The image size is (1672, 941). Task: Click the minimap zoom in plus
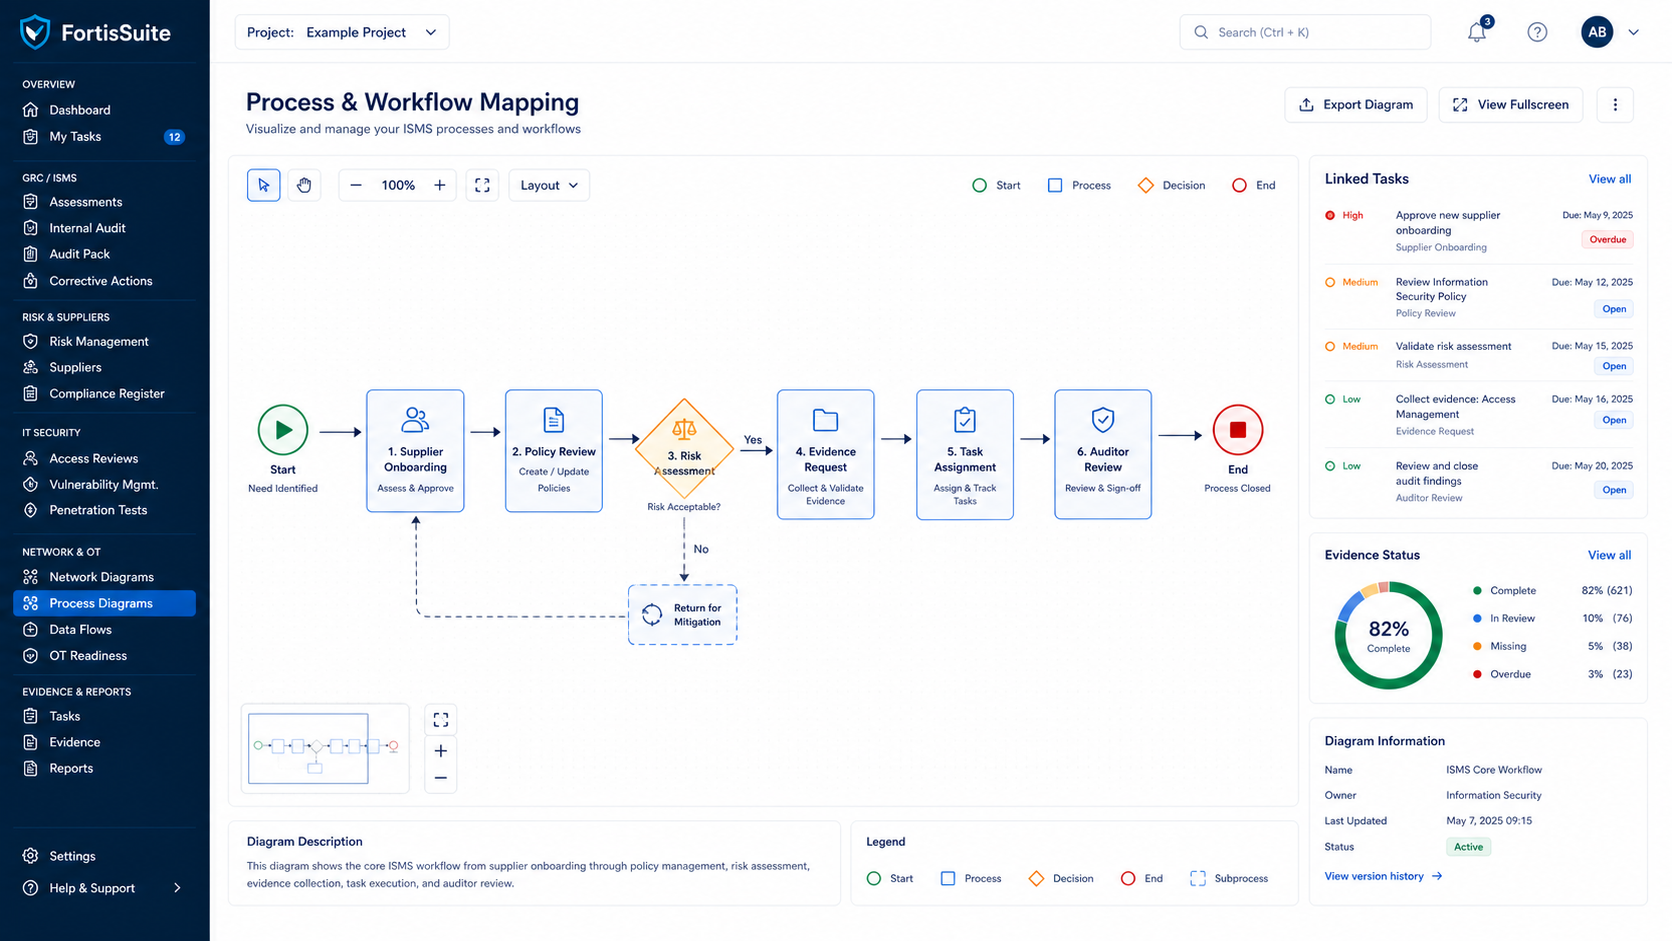pyautogui.click(x=441, y=751)
